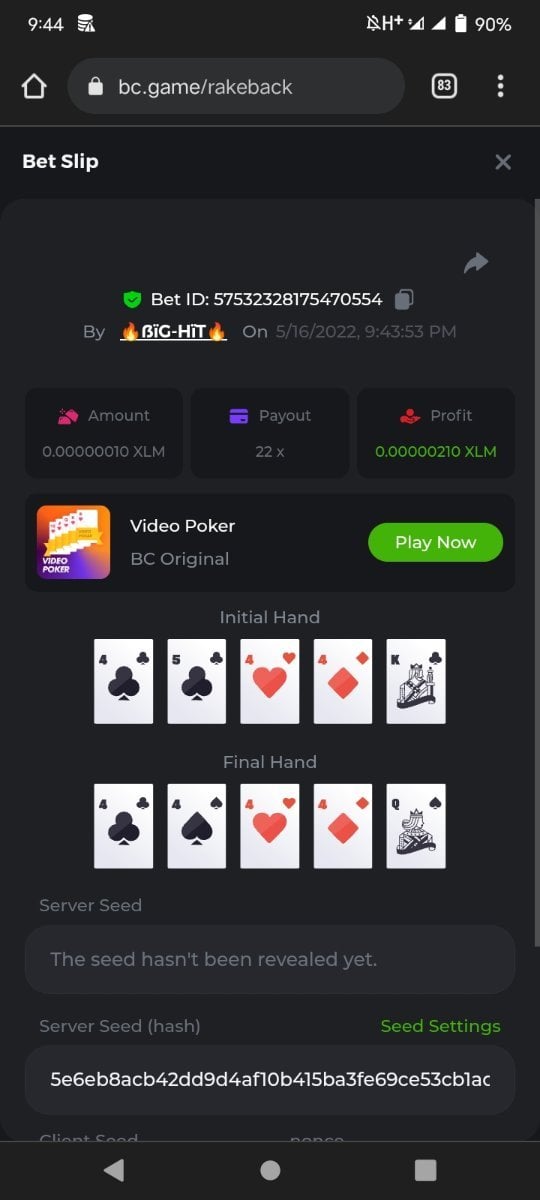This screenshot has height=1200, width=540.
Task: Tap the browser home icon
Action: tap(34, 87)
